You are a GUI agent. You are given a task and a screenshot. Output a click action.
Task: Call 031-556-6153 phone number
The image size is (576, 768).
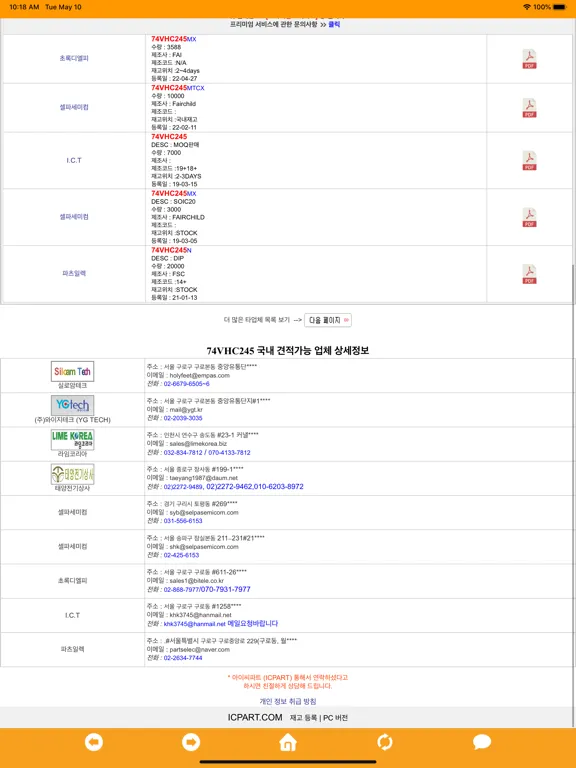point(183,521)
